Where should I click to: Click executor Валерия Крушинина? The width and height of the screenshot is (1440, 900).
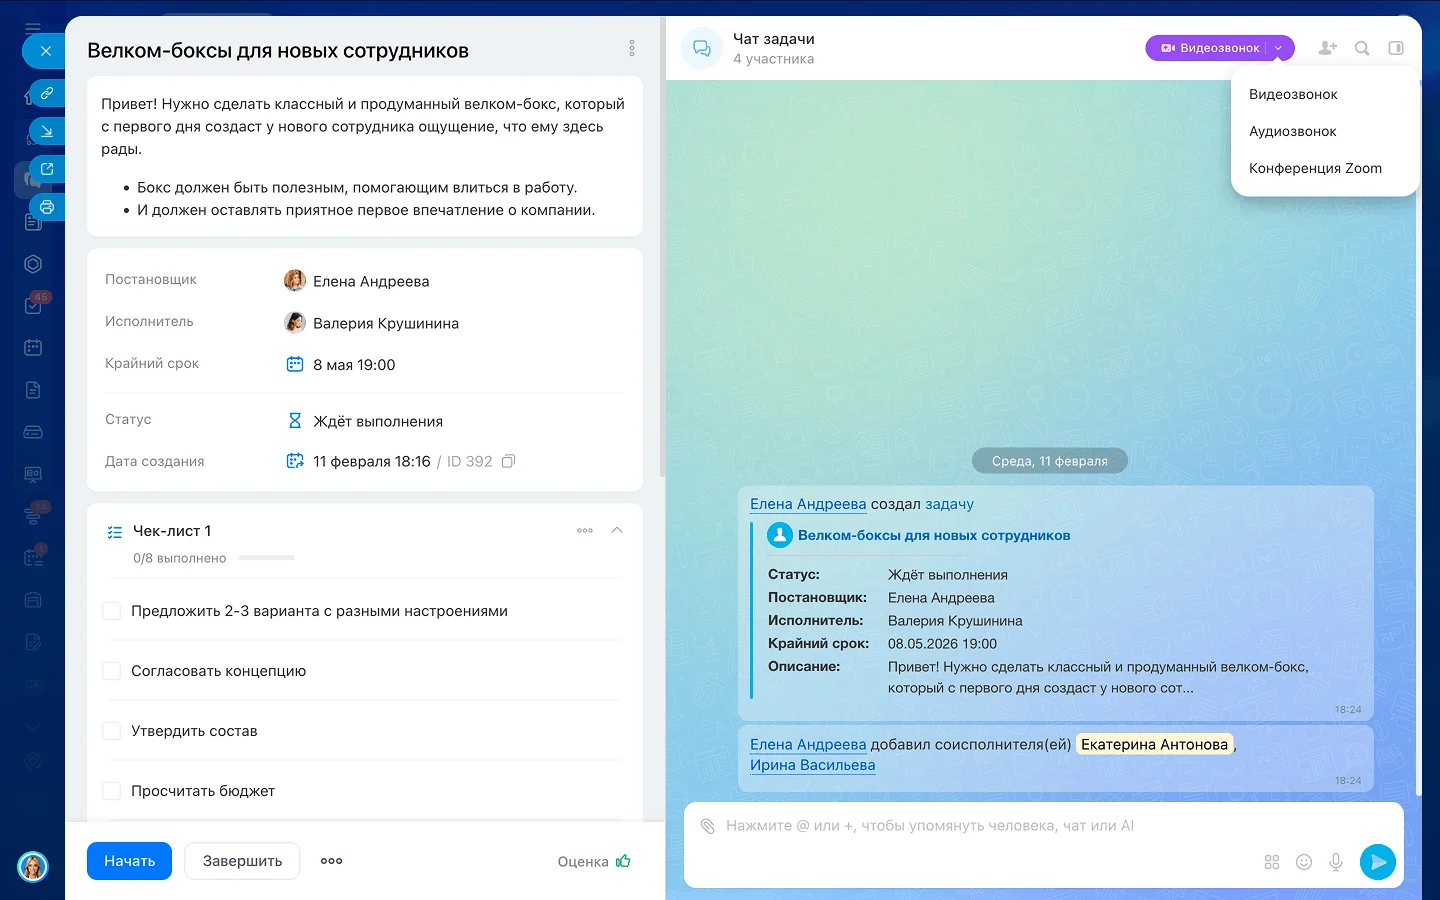[386, 323]
